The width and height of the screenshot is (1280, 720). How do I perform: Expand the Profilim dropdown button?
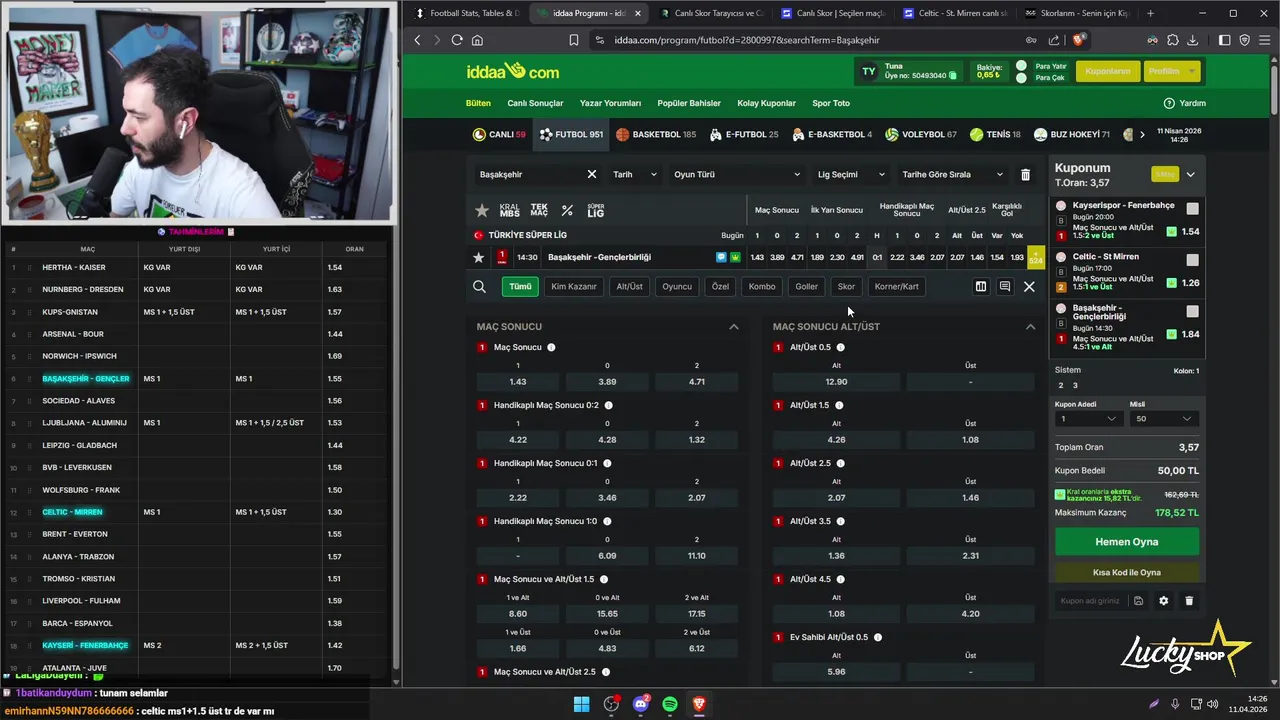tap(1172, 71)
